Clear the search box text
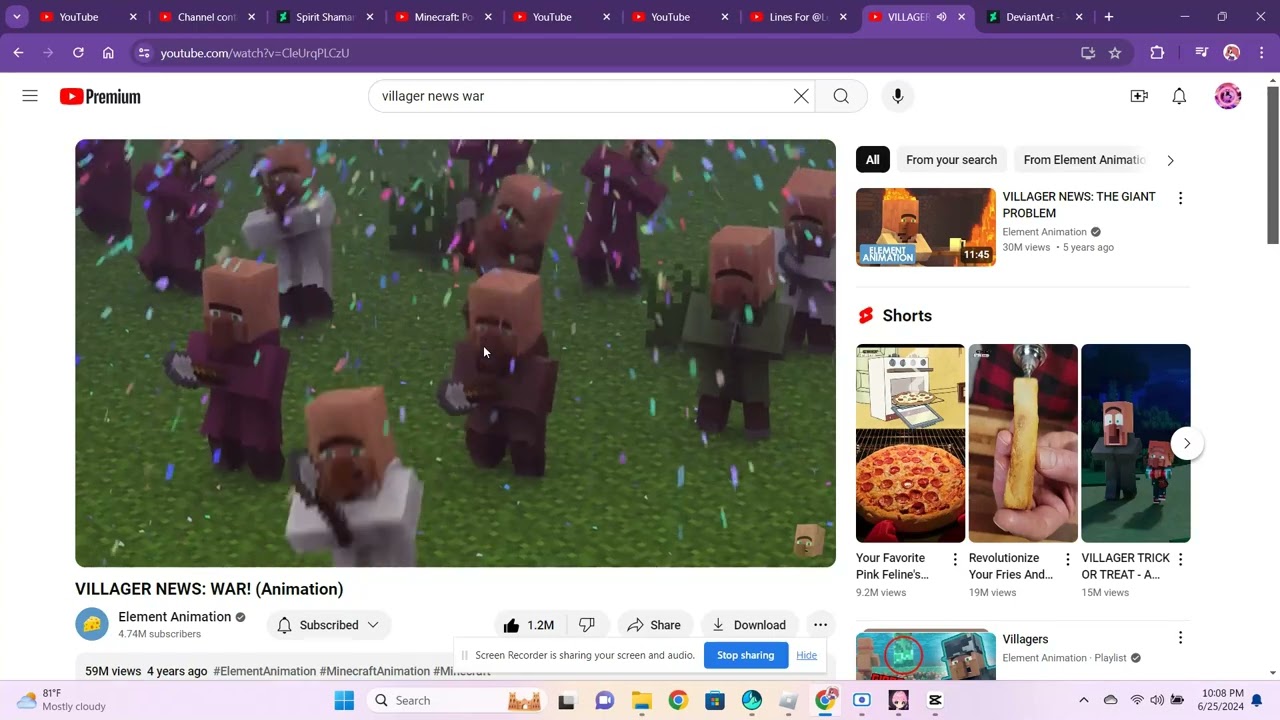The height and width of the screenshot is (720, 1280). (x=801, y=96)
